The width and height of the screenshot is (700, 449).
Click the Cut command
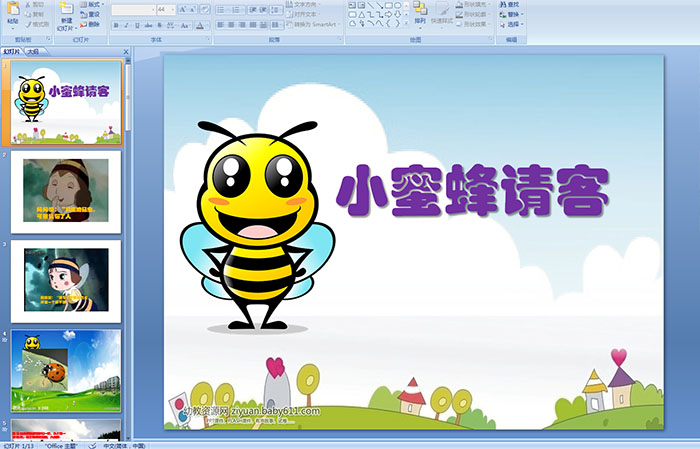35,4
